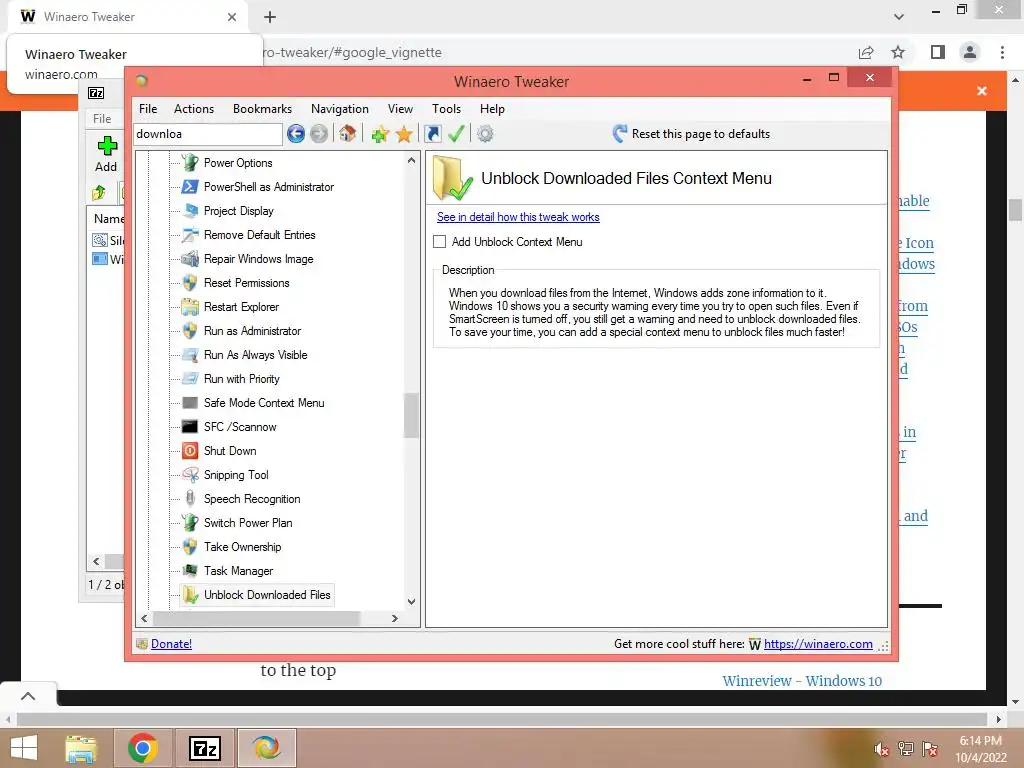Image resolution: width=1024 pixels, height=768 pixels.
Task: Click the Donate! link
Action: pyautogui.click(x=171, y=644)
